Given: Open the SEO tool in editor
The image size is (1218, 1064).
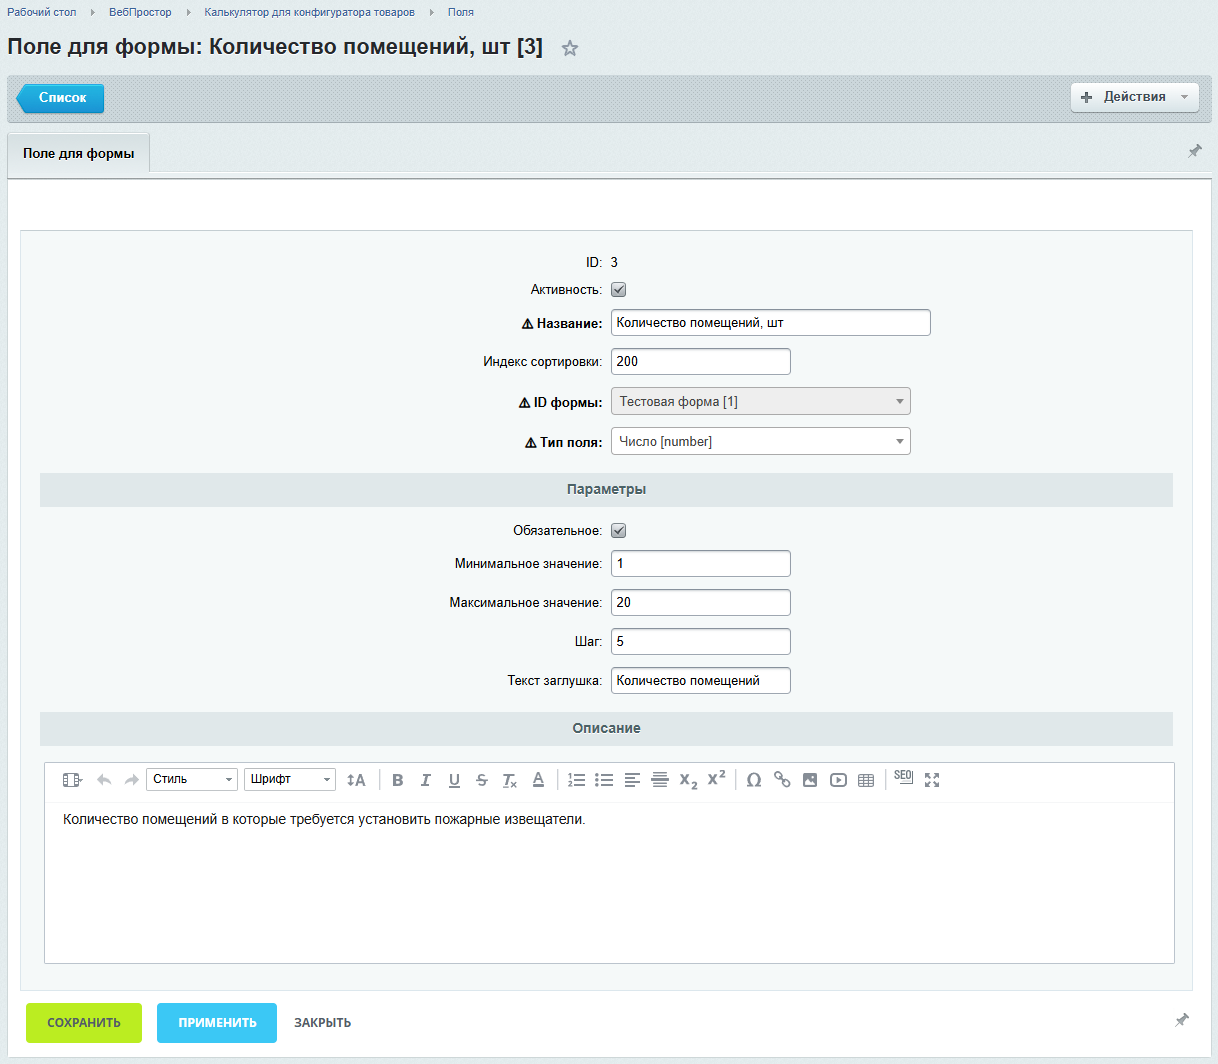Looking at the screenshot, I should point(903,777).
